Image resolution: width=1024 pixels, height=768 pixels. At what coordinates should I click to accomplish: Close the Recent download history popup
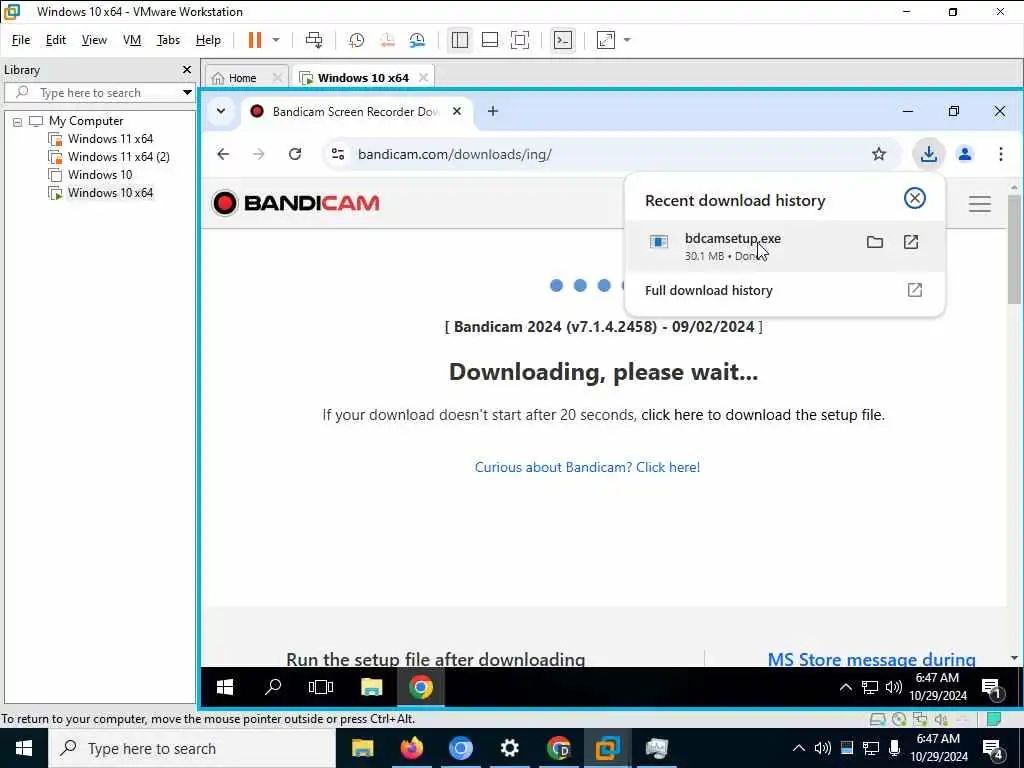[915, 198]
